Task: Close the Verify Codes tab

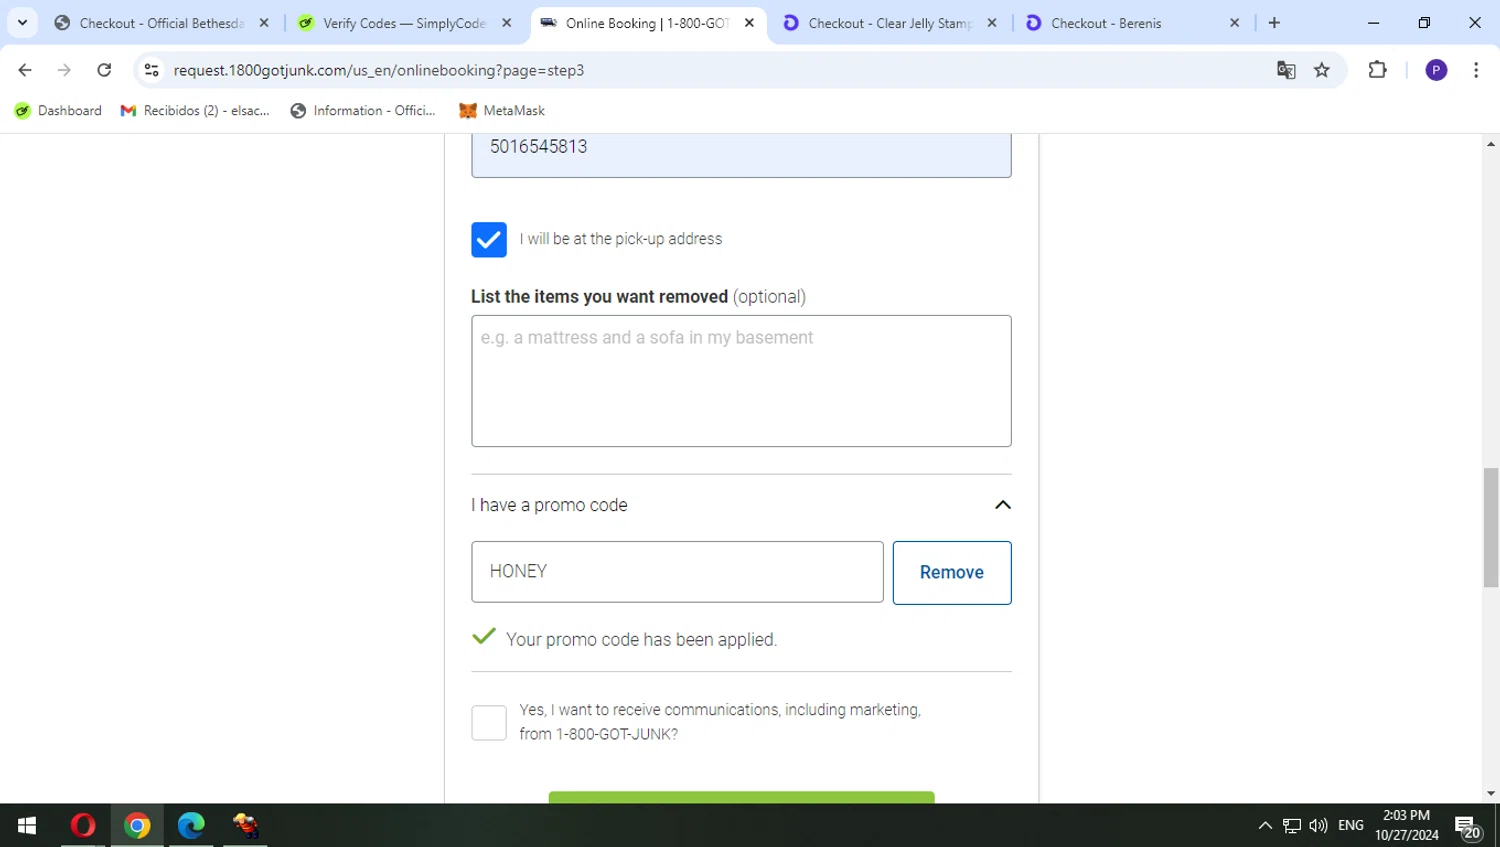Action: 507,23
